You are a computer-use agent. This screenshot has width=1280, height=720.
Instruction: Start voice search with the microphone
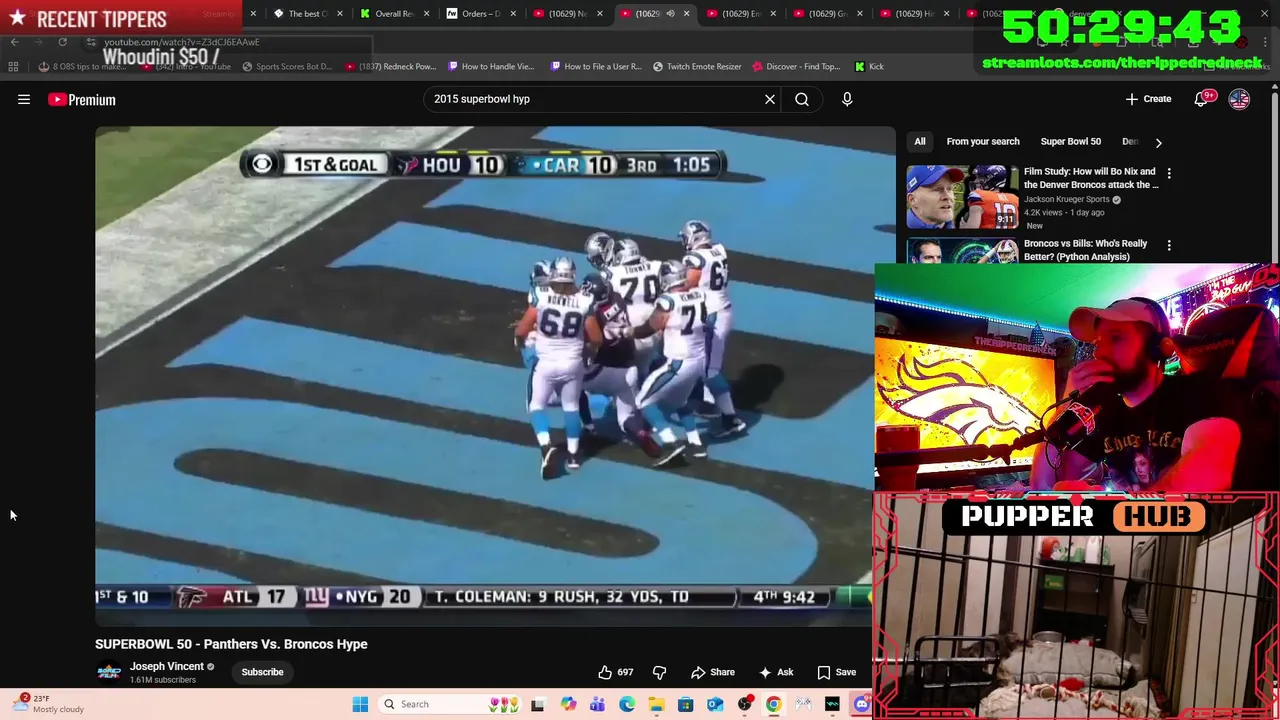[x=847, y=99]
